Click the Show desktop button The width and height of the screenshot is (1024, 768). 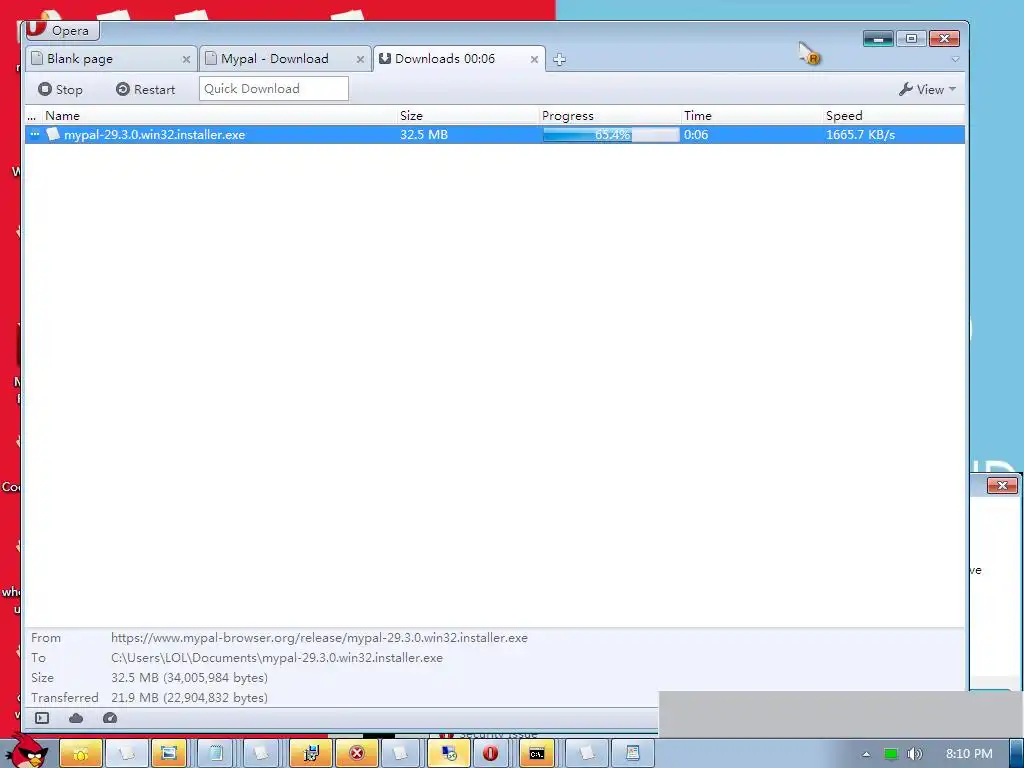point(1017,753)
